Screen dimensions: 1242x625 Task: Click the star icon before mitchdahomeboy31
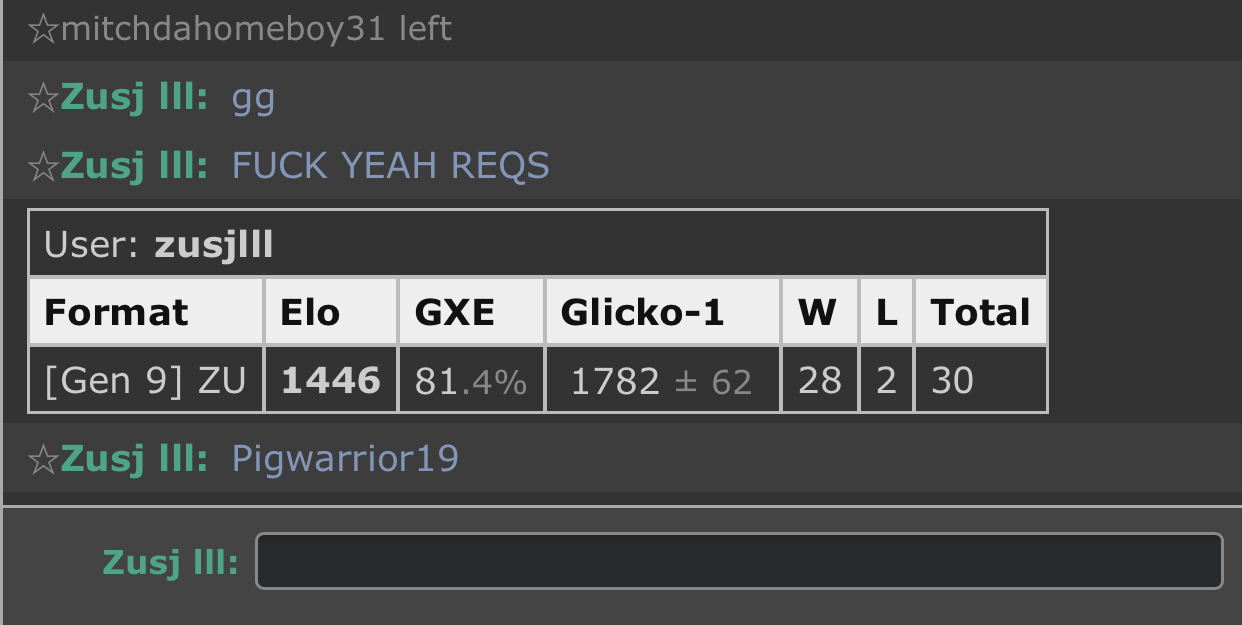(43, 30)
